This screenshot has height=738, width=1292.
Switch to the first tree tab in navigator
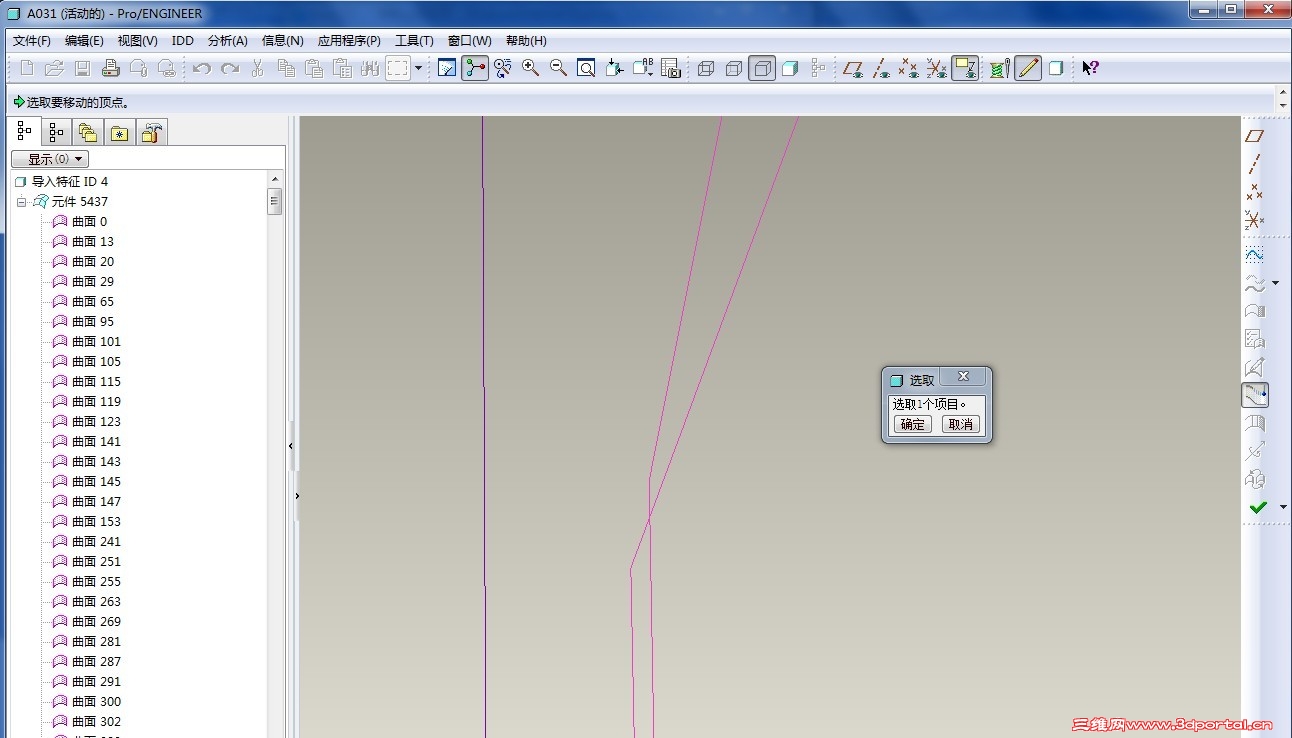pos(25,131)
